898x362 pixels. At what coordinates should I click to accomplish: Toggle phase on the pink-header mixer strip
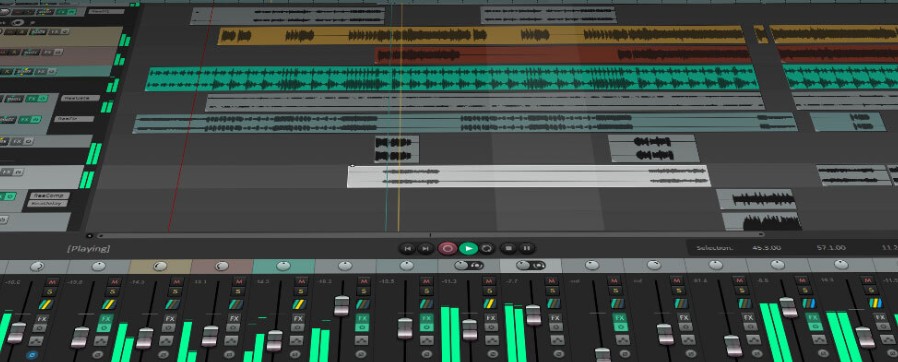229,355
